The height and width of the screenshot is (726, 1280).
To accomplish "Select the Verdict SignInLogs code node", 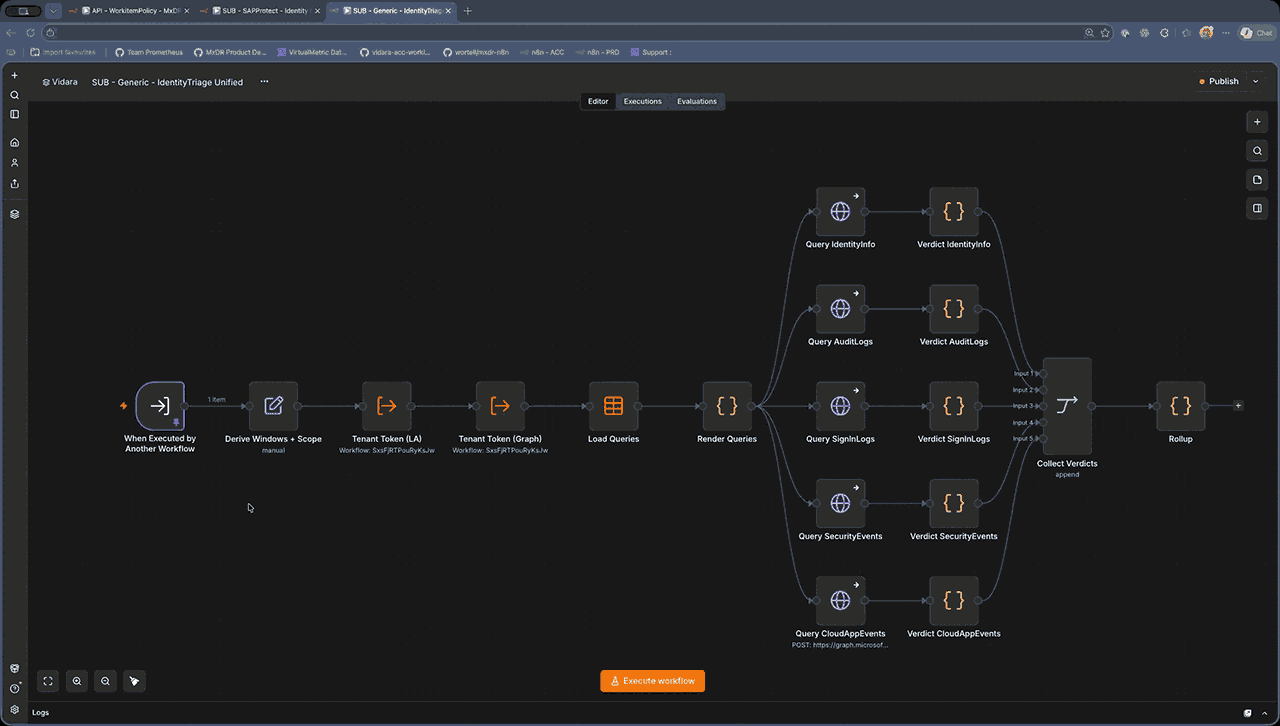I will (x=954, y=406).
